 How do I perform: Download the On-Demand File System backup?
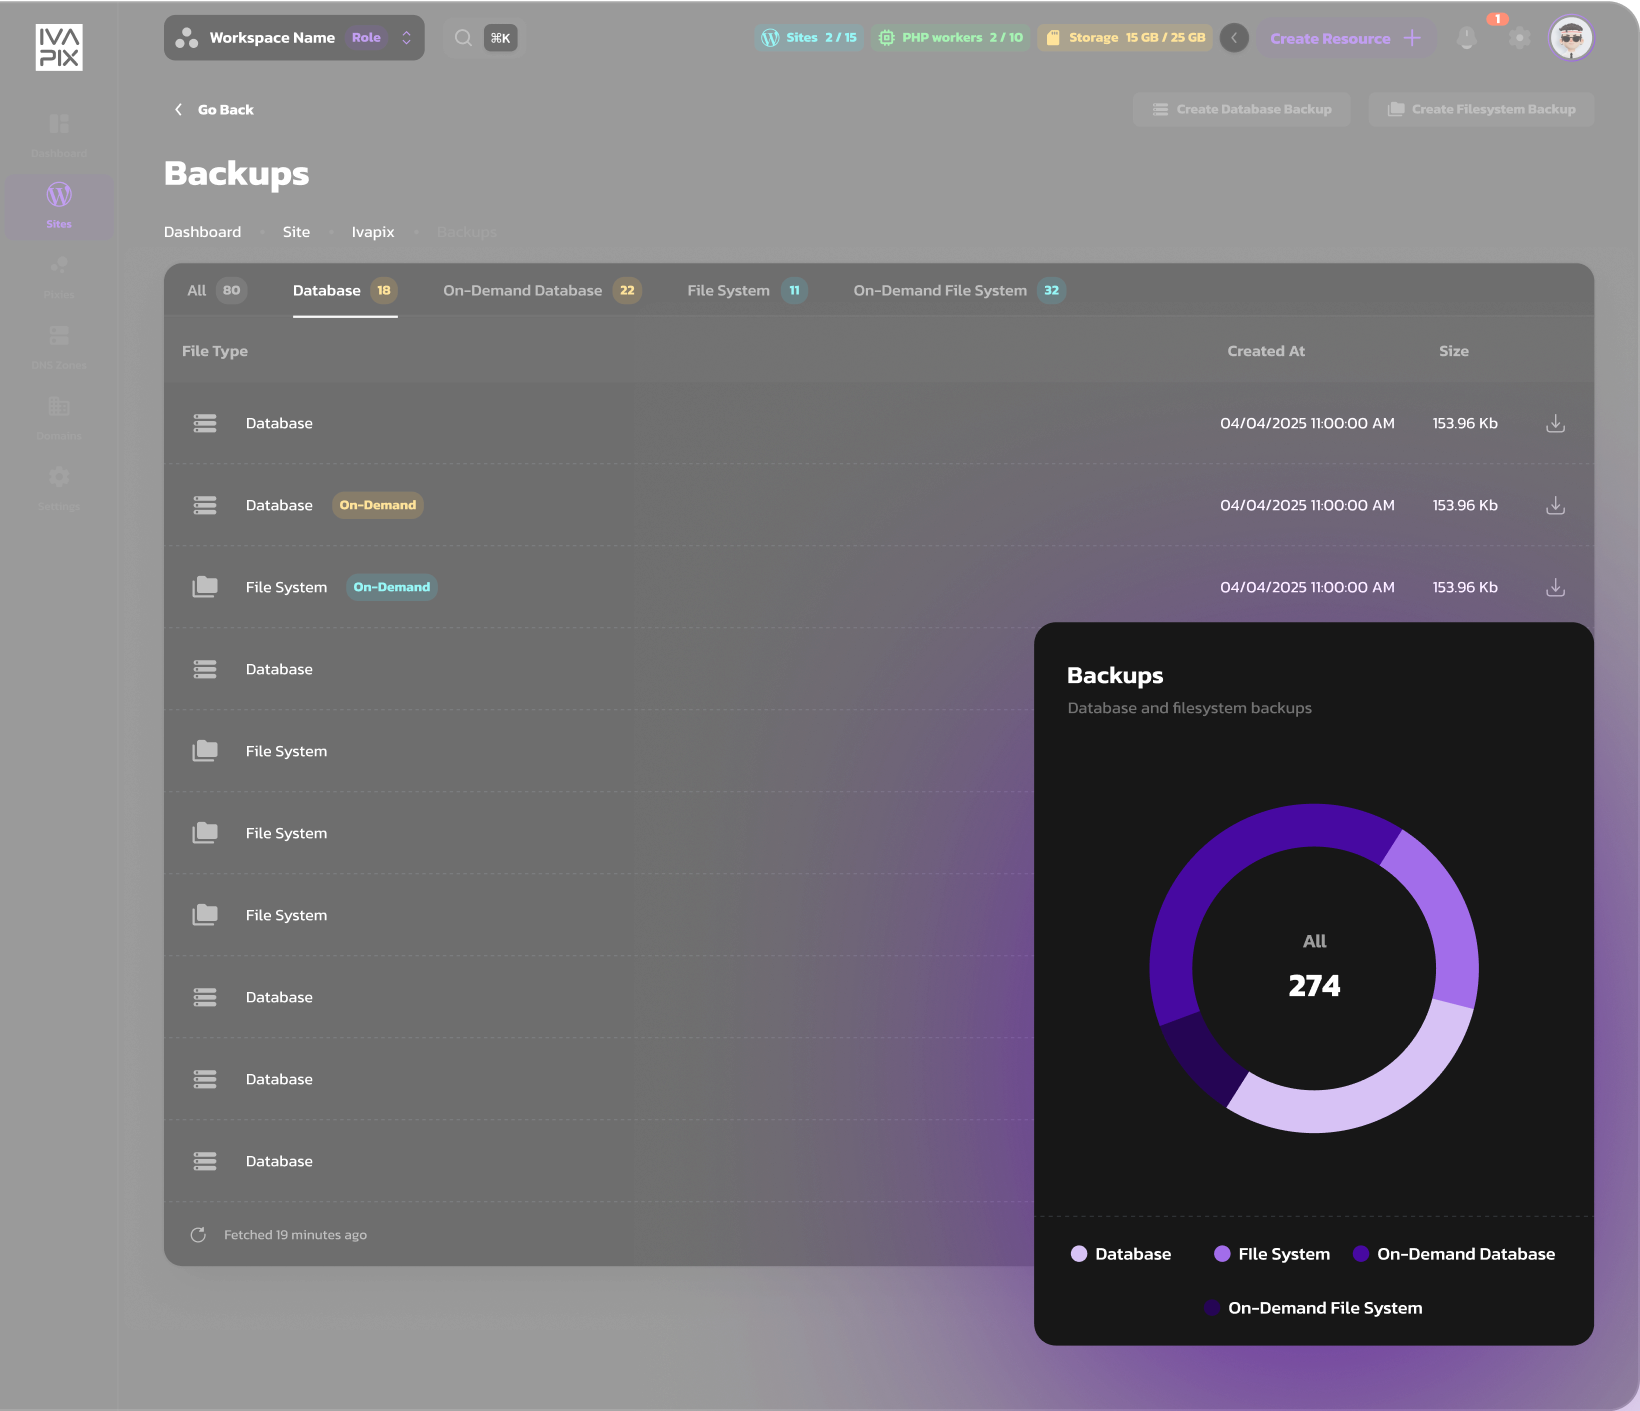click(1555, 587)
